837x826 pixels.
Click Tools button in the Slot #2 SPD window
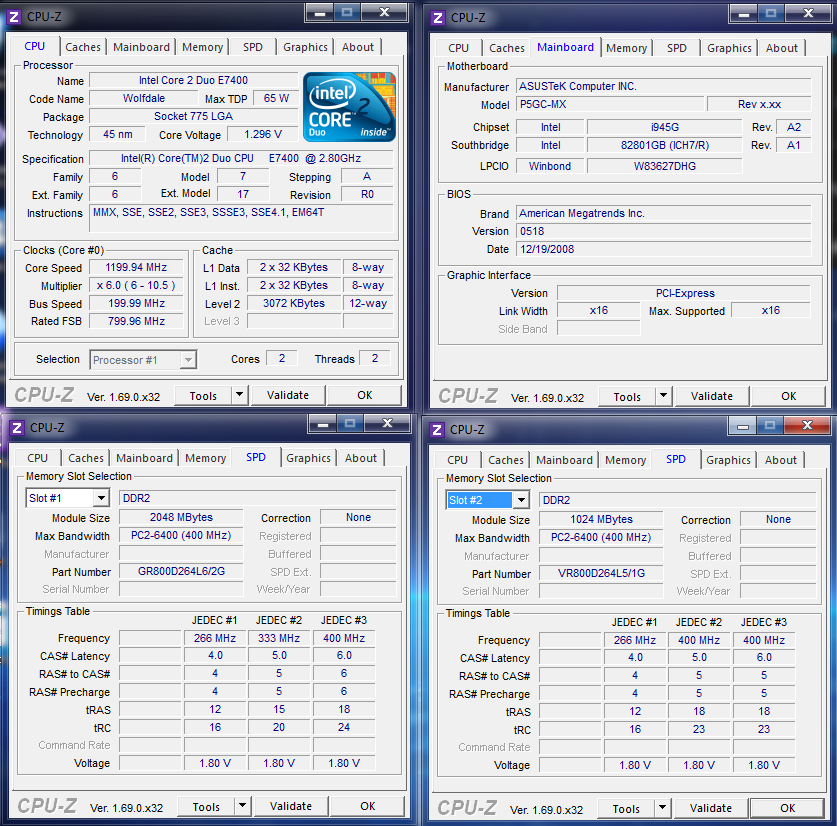coord(626,808)
